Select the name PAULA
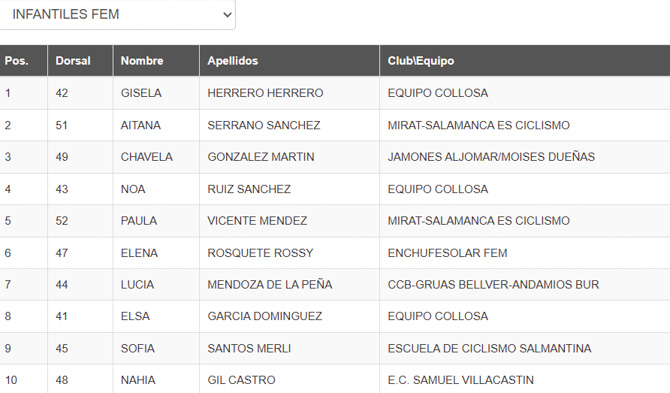Image resolution: width=670 pixels, height=393 pixels. 138,221
